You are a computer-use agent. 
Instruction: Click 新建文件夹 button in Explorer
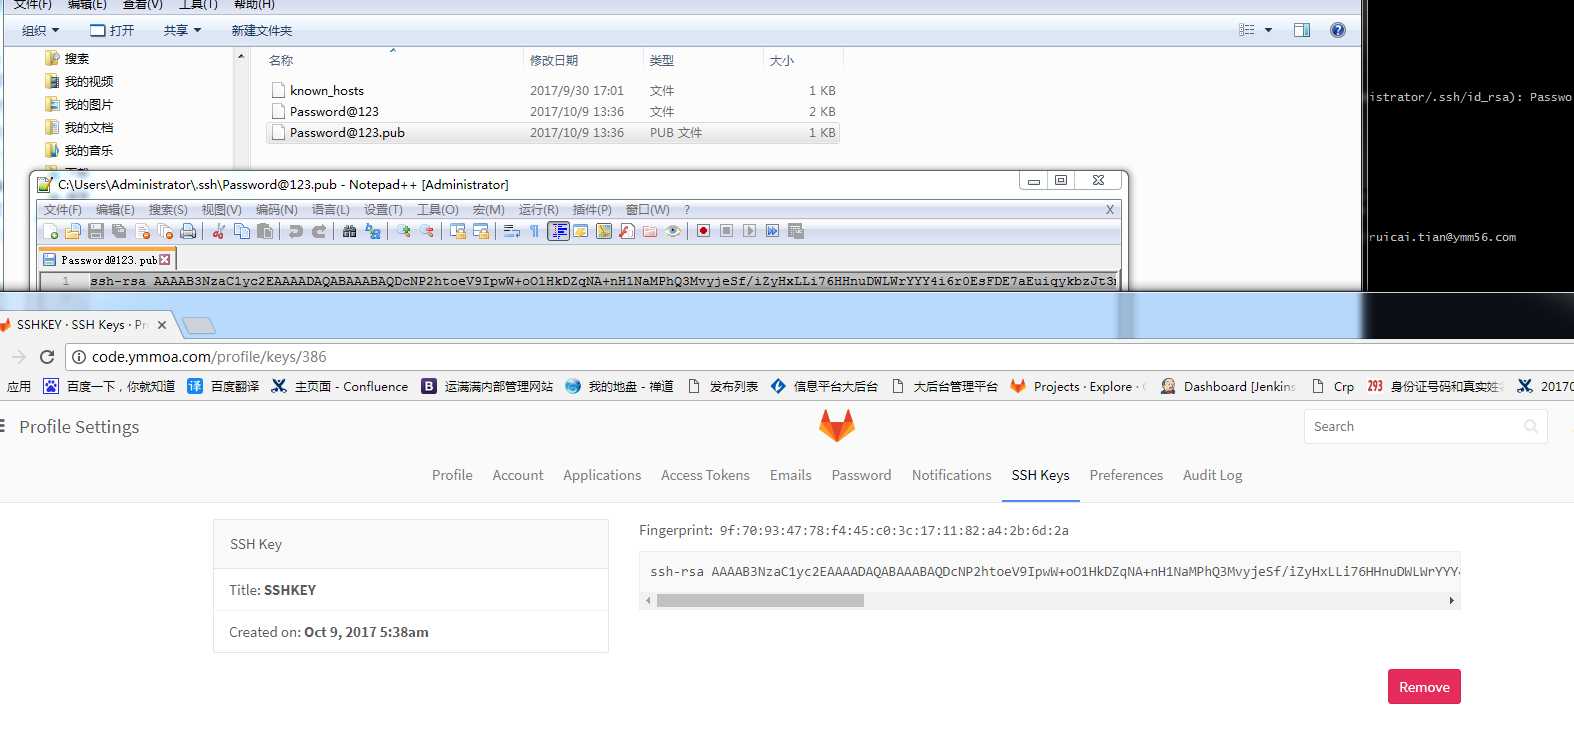262,30
